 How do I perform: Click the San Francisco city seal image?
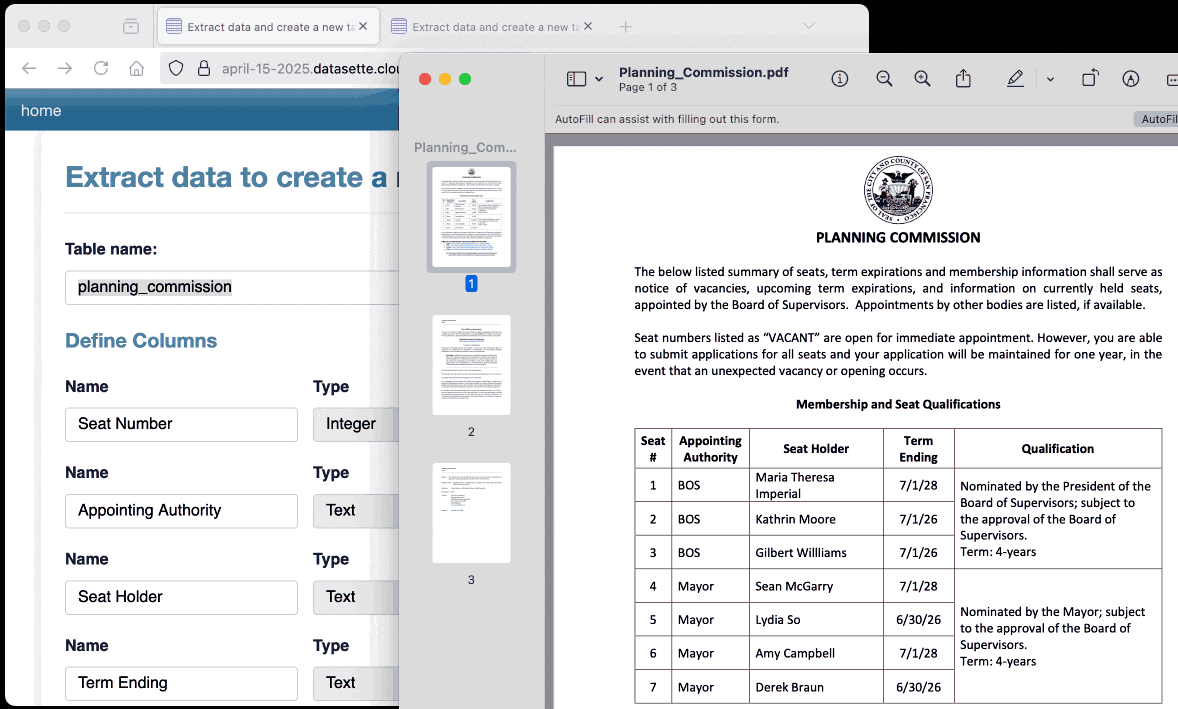[898, 189]
